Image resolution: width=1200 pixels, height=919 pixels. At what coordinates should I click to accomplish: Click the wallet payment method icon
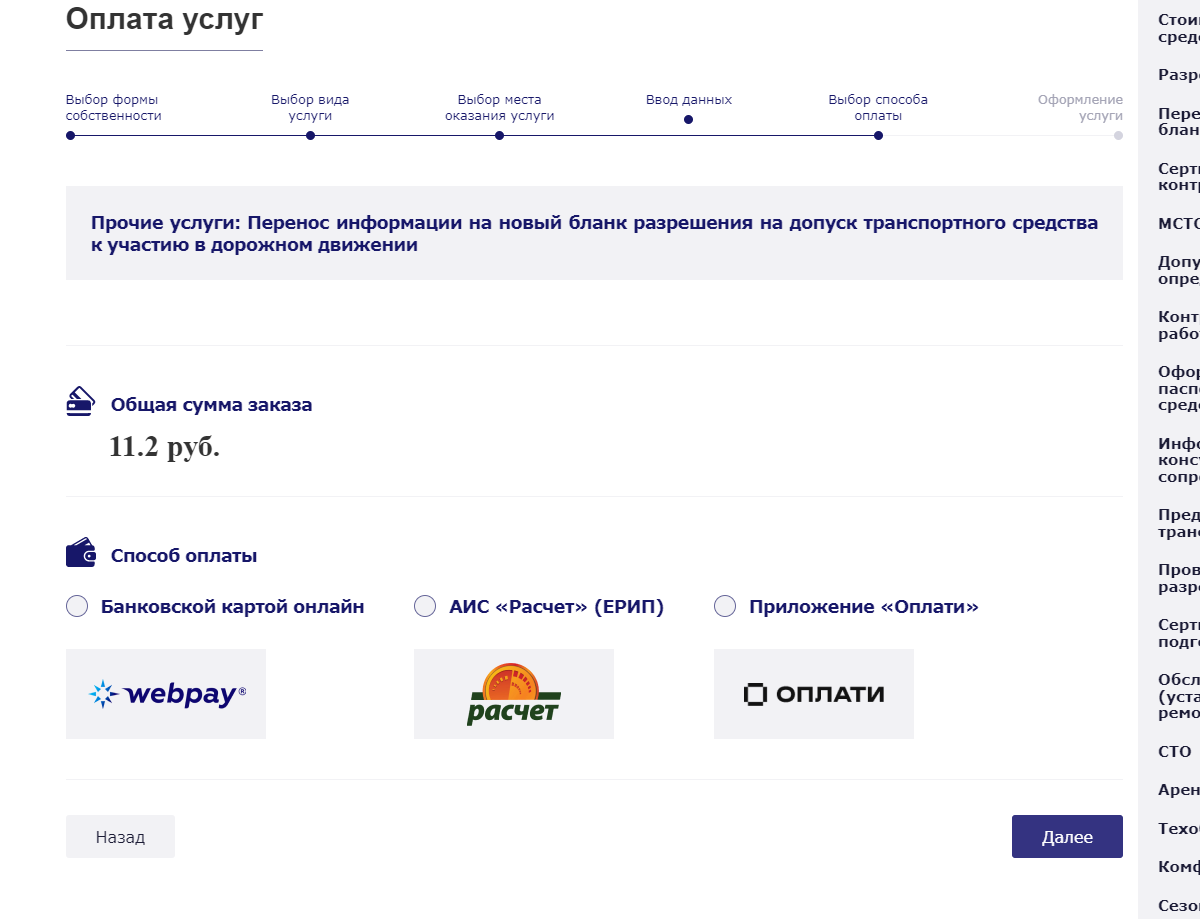point(80,553)
